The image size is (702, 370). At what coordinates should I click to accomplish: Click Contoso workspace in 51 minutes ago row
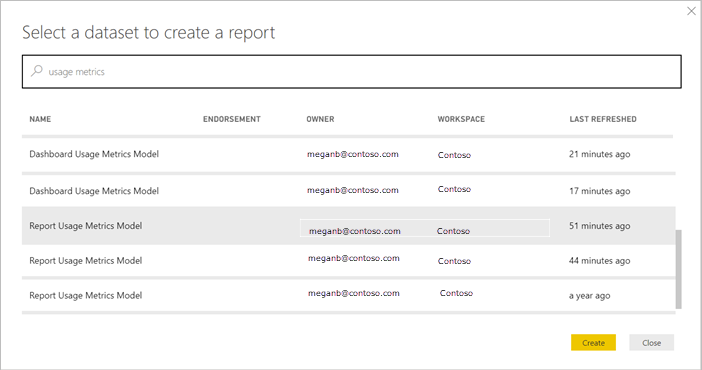pos(453,231)
